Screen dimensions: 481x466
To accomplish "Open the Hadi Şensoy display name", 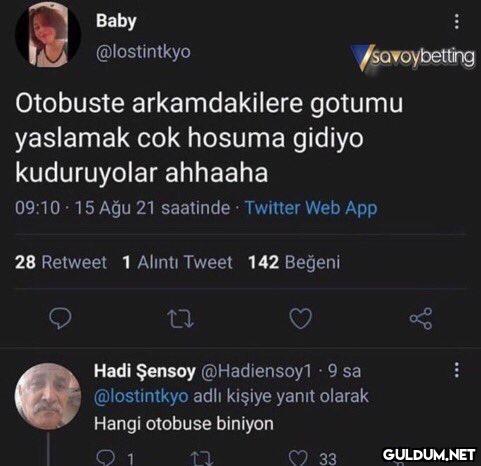I will point(145,371).
